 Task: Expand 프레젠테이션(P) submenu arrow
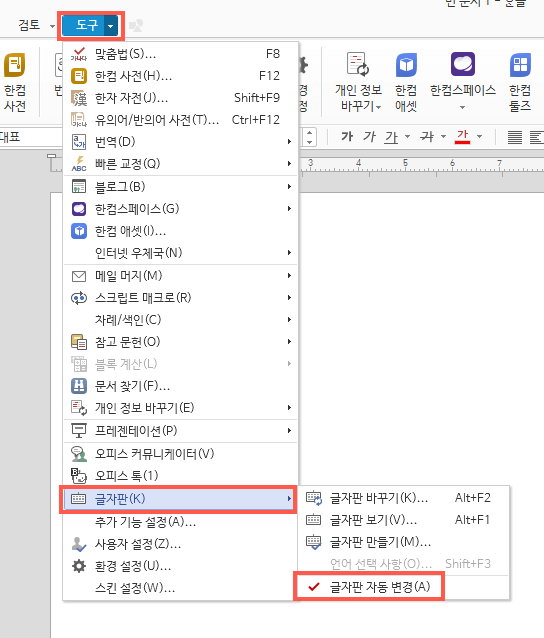tap(289, 431)
